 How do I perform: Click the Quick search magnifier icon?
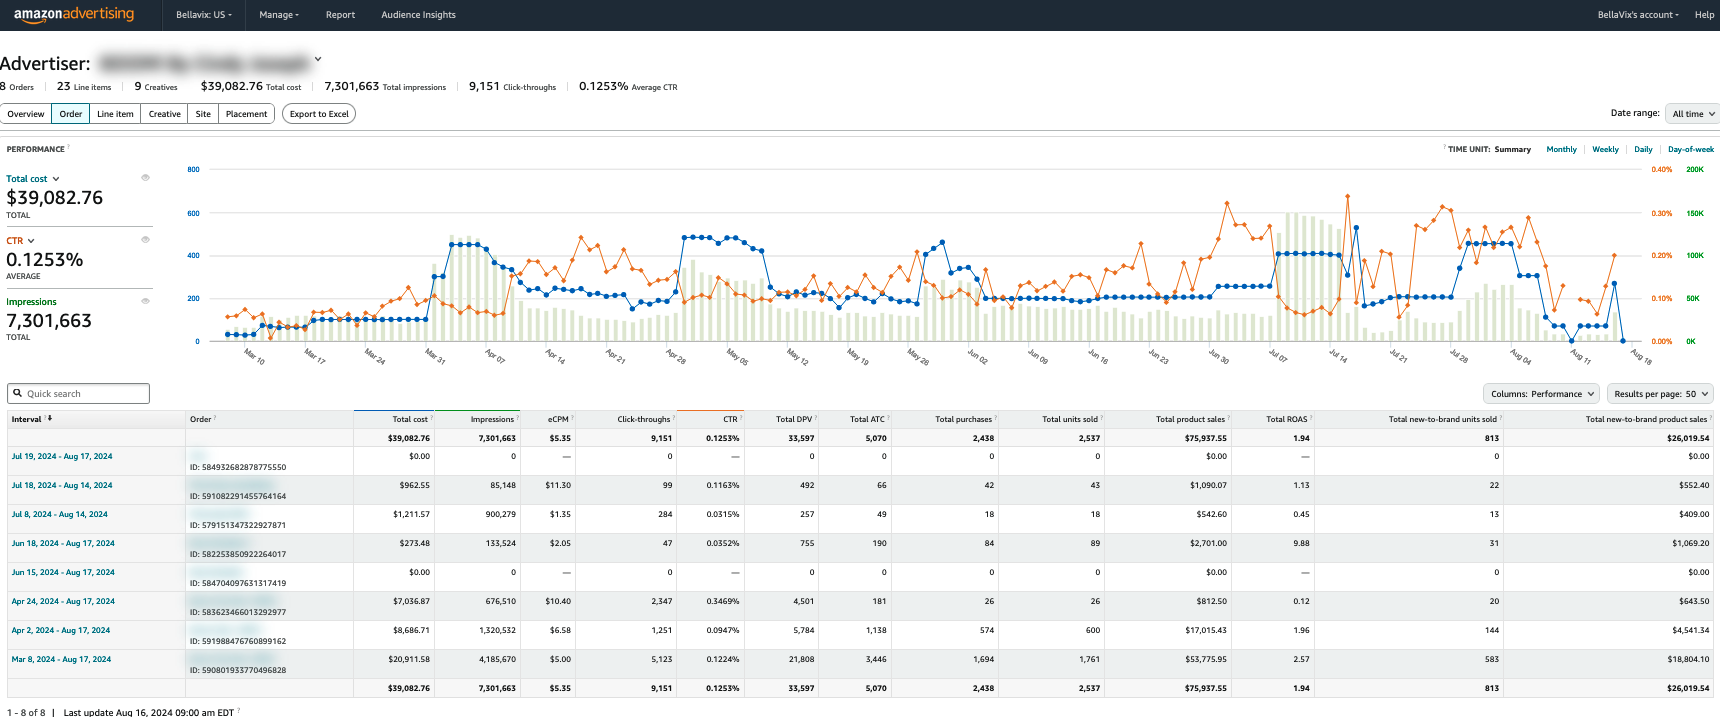point(18,394)
